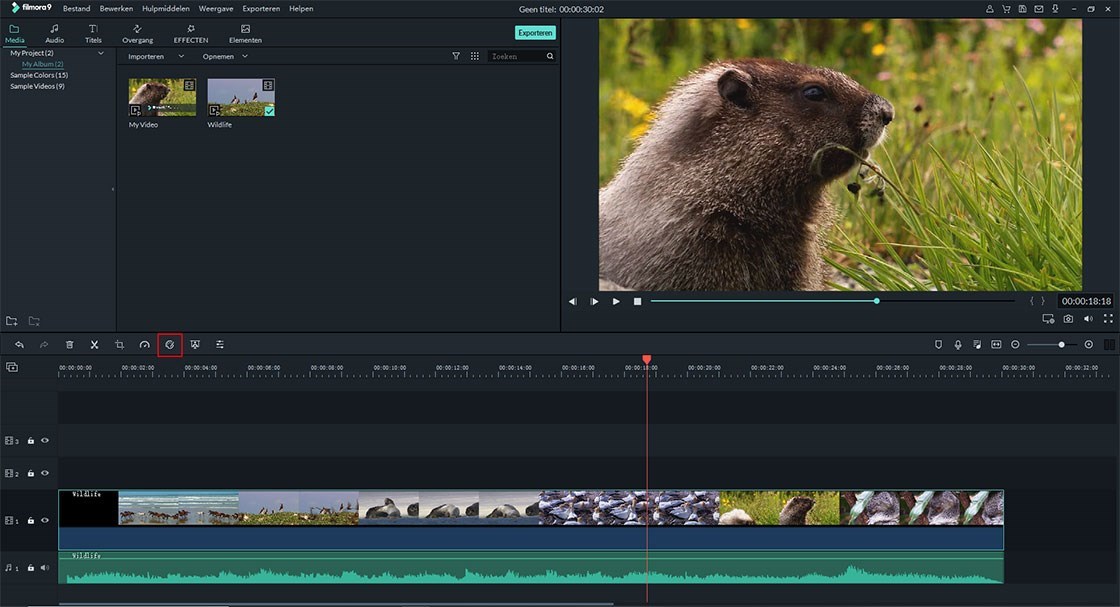Click the add track manager icon
1120x607 pixels.
click(12, 367)
